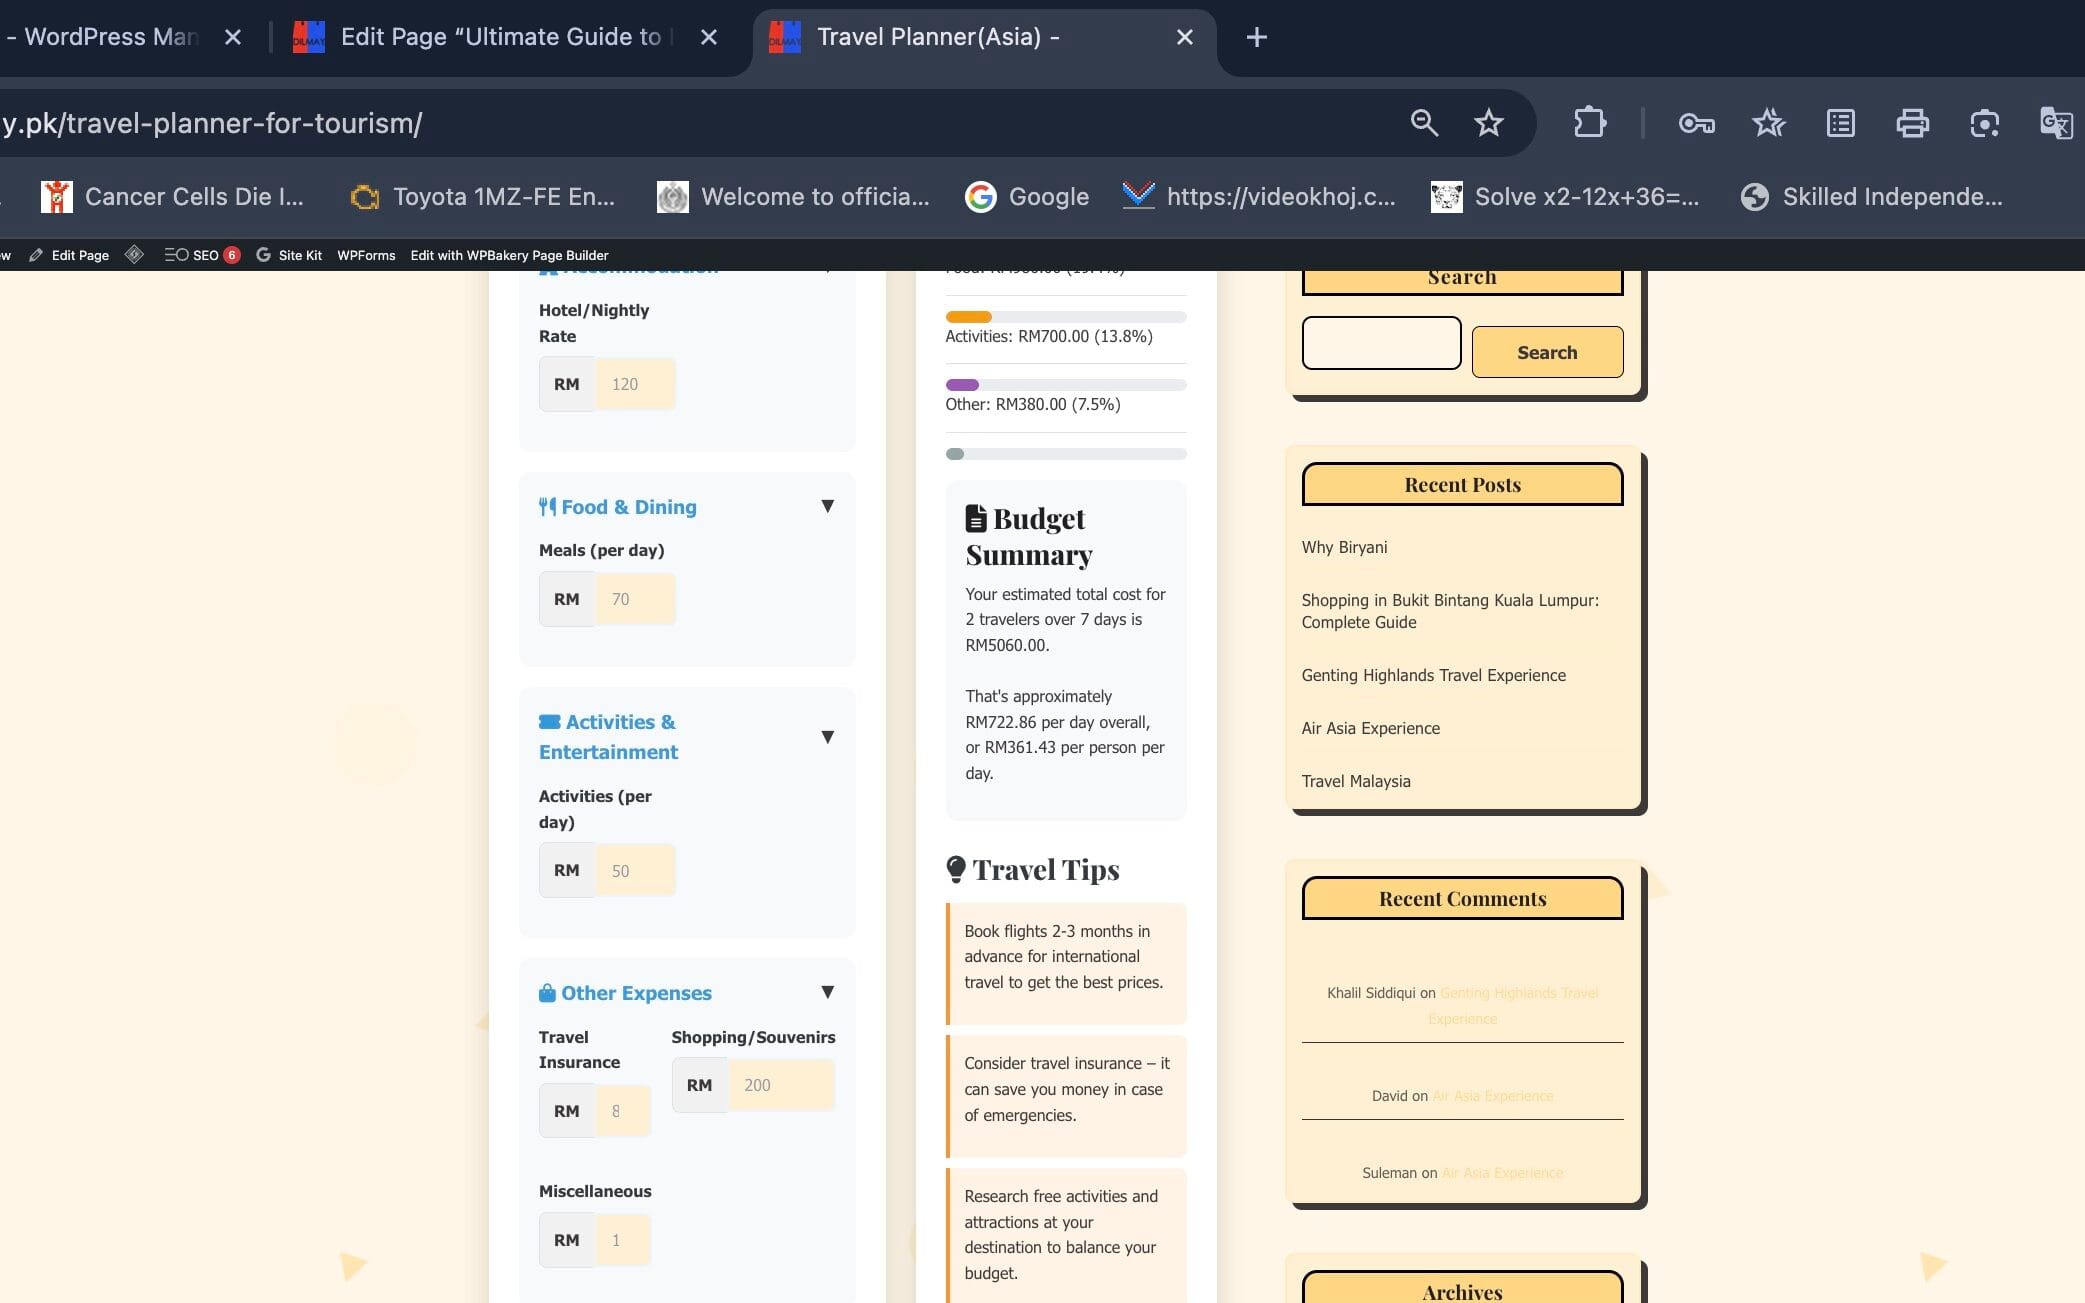Click the screenshot capture icon in toolbar
The image size is (2085, 1303).
click(1984, 123)
